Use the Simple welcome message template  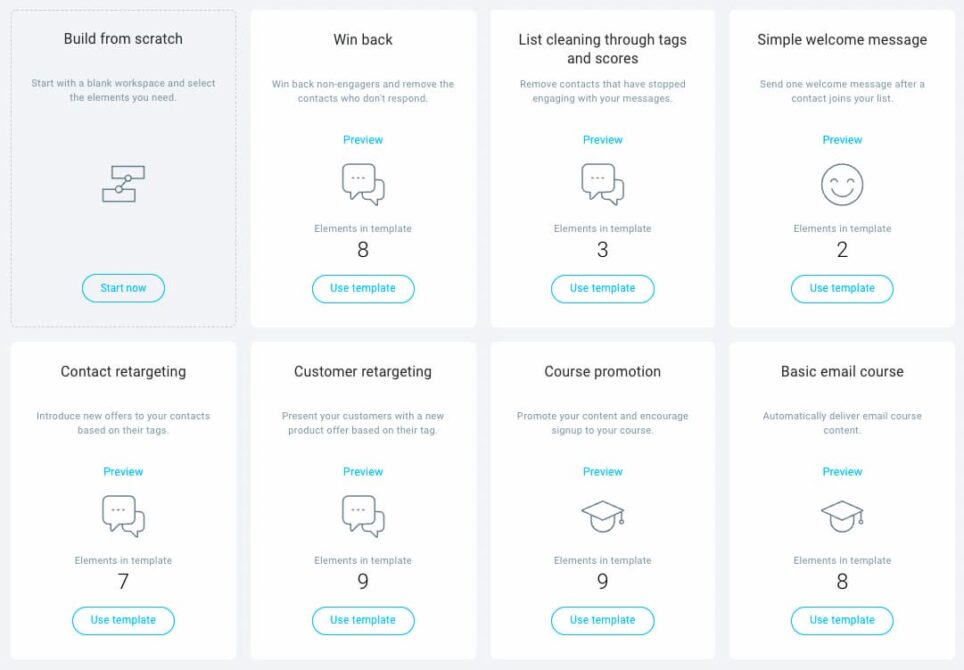pyautogui.click(x=842, y=288)
